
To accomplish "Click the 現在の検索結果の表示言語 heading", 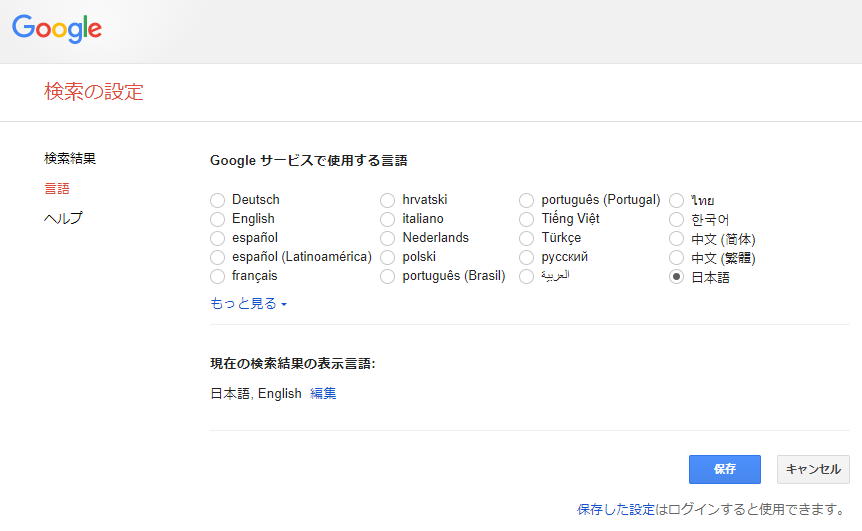I will (x=292, y=363).
